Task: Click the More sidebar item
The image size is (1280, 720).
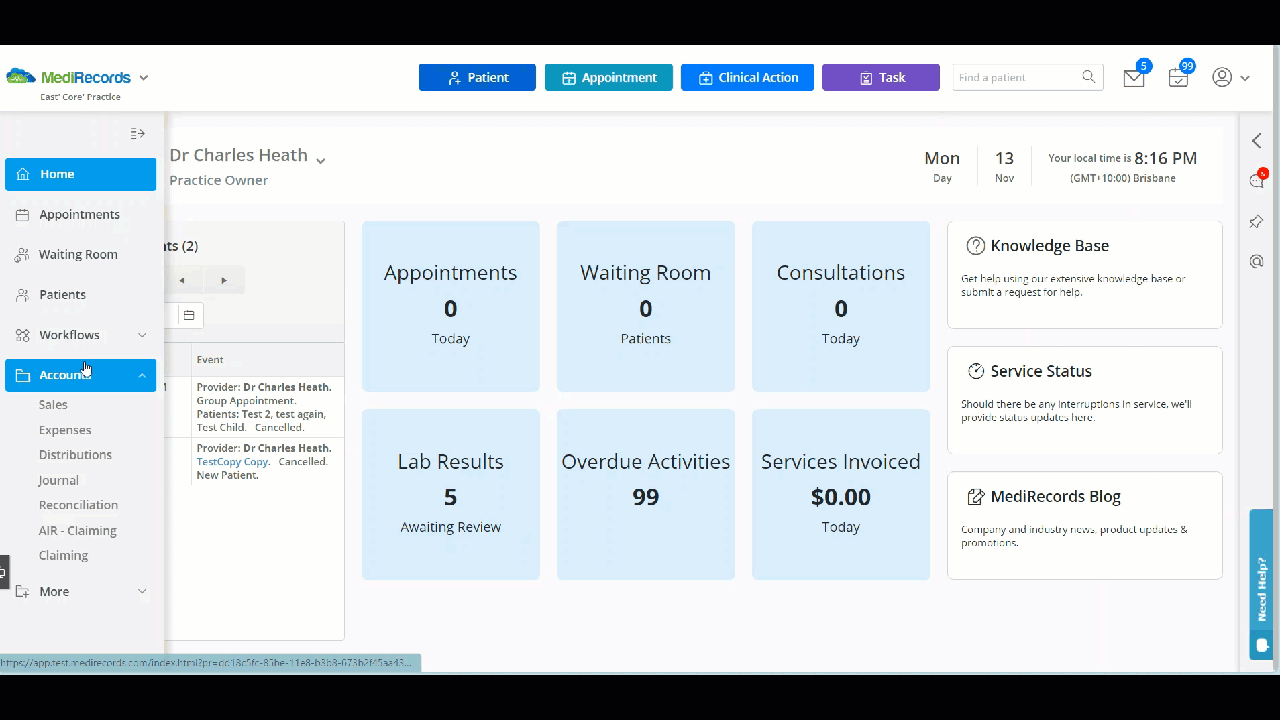Action: [x=80, y=591]
